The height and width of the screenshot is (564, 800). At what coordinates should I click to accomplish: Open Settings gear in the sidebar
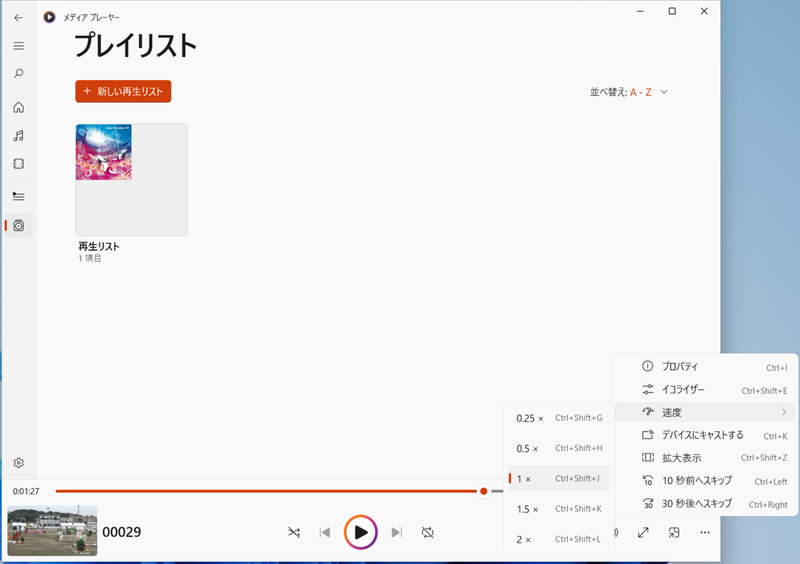click(x=18, y=463)
